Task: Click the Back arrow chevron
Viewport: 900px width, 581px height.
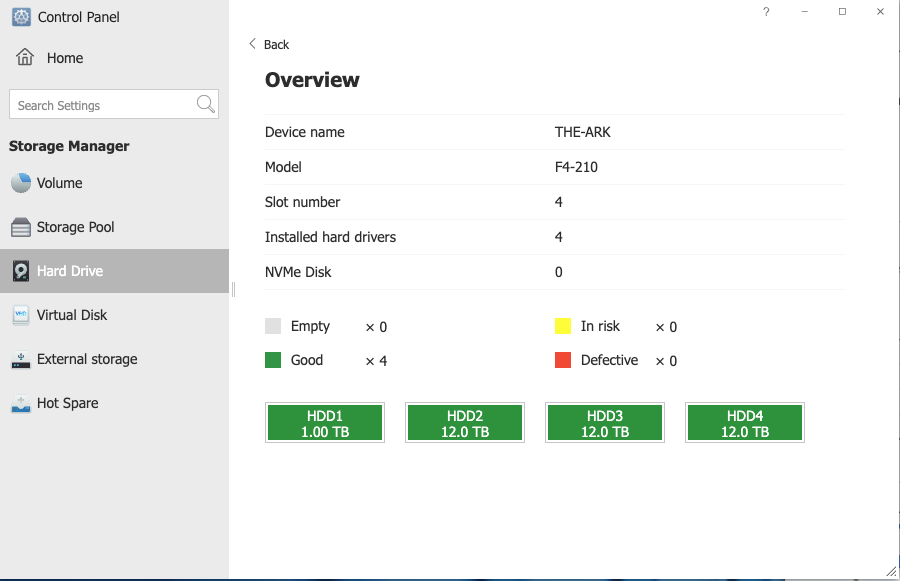Action: tap(252, 44)
